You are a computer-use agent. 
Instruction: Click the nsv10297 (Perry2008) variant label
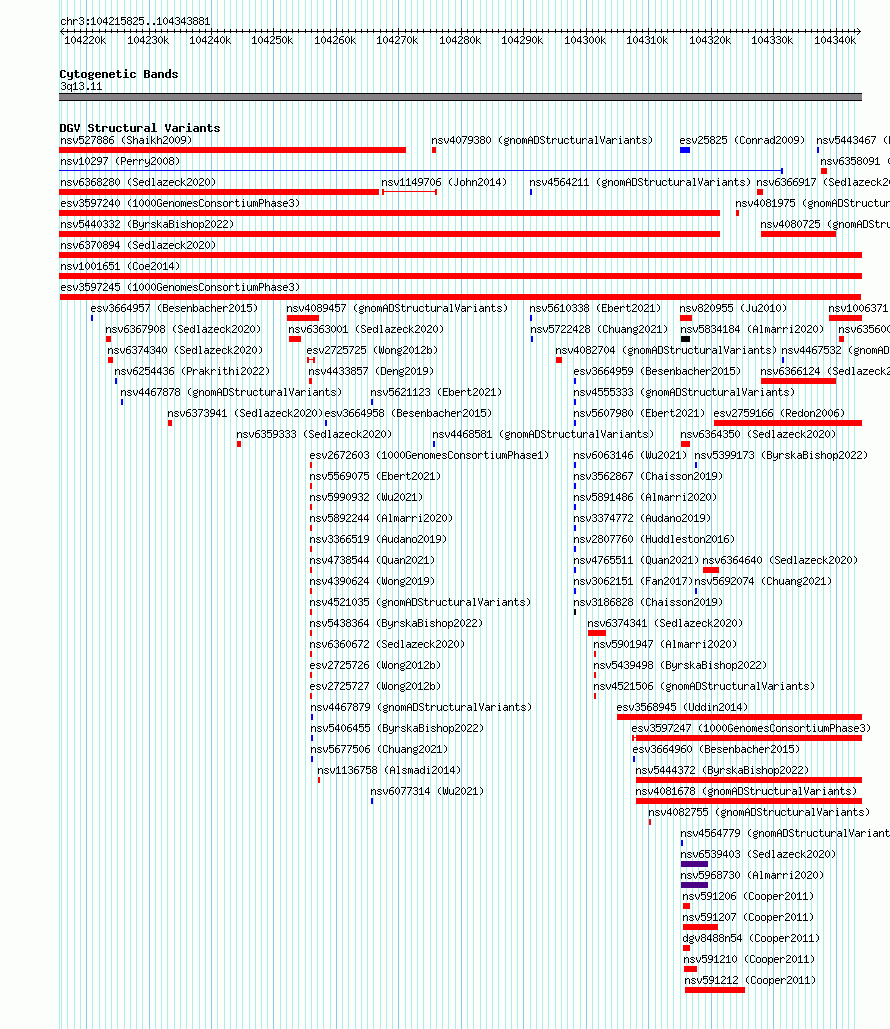tap(119, 161)
